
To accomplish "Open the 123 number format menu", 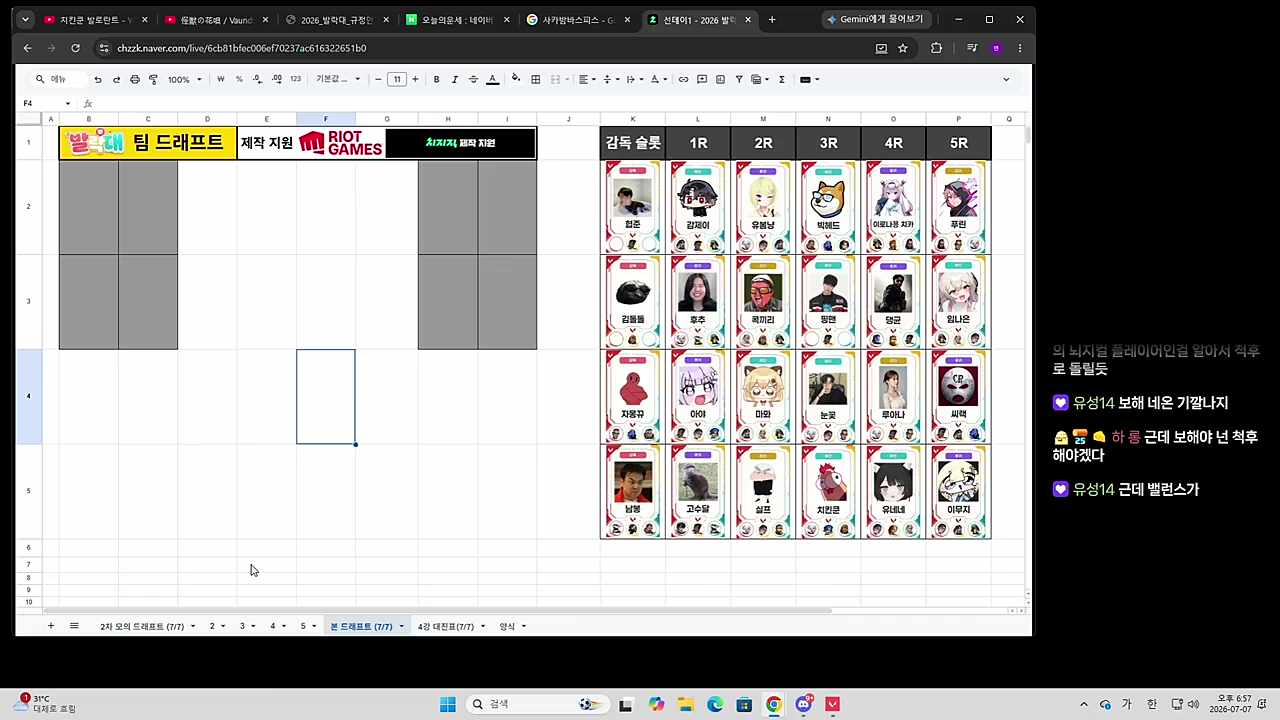I will point(295,79).
